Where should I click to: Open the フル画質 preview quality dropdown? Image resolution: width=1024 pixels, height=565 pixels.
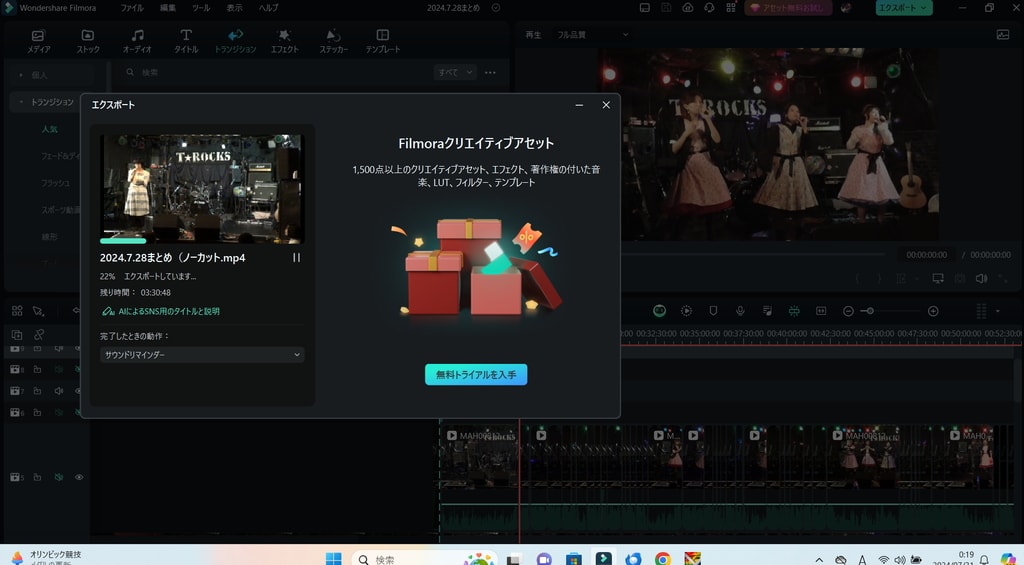click(x=592, y=35)
